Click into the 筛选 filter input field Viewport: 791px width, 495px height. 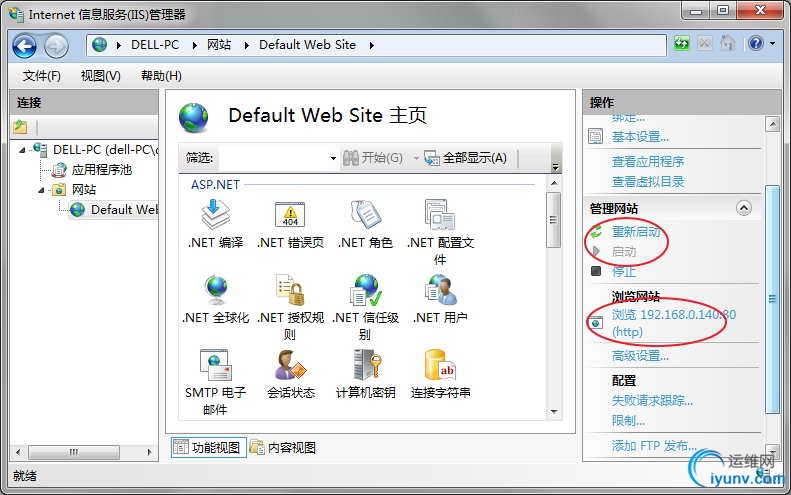(x=272, y=158)
